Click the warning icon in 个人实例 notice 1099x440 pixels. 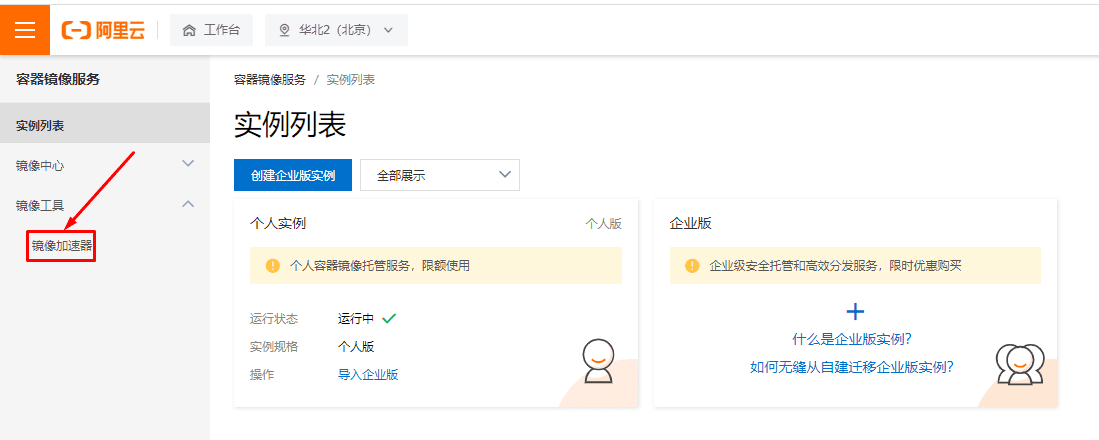click(273, 266)
